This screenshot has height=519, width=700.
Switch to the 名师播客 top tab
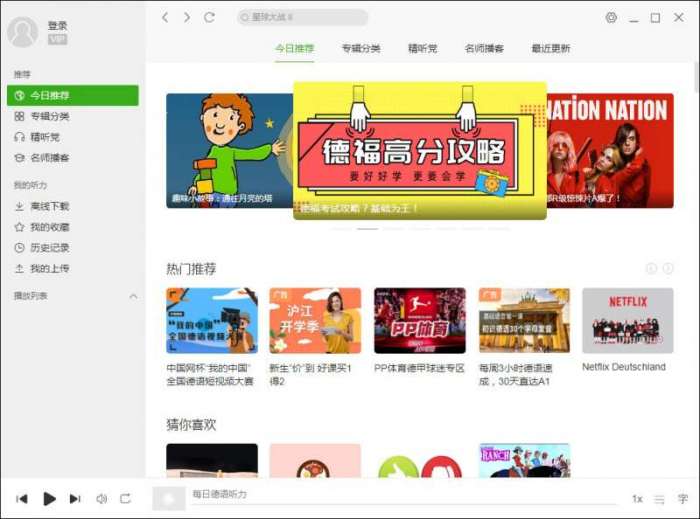click(x=484, y=48)
